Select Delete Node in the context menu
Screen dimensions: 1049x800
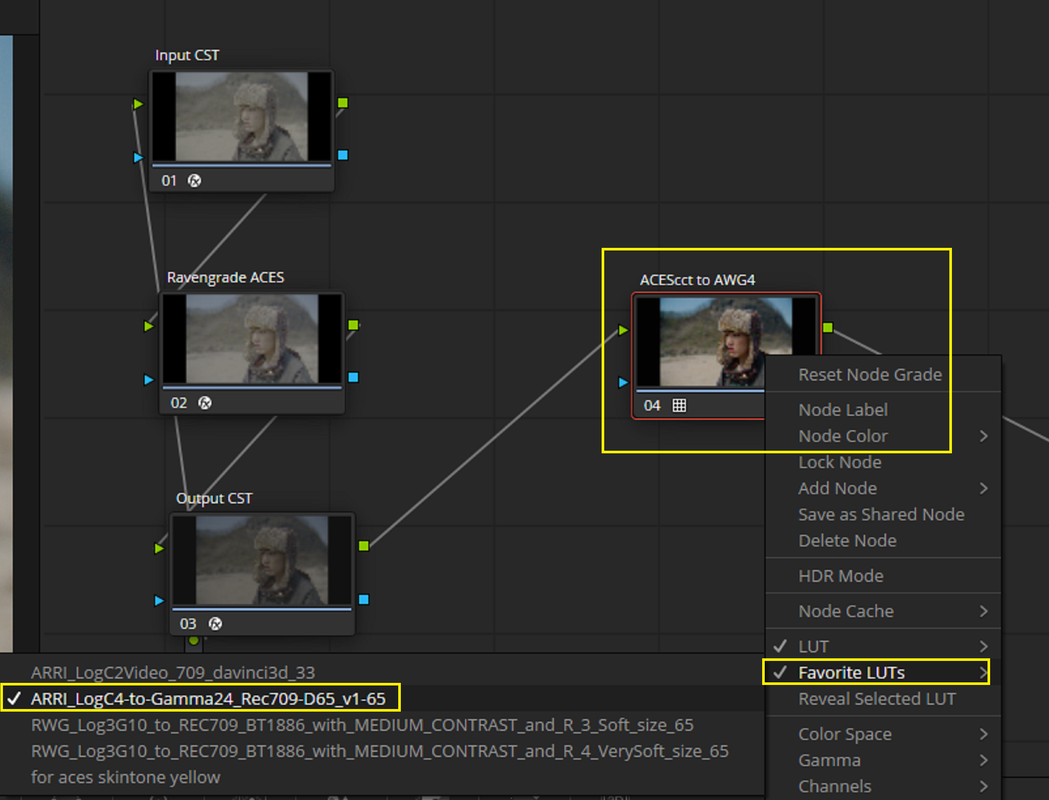[883, 540]
